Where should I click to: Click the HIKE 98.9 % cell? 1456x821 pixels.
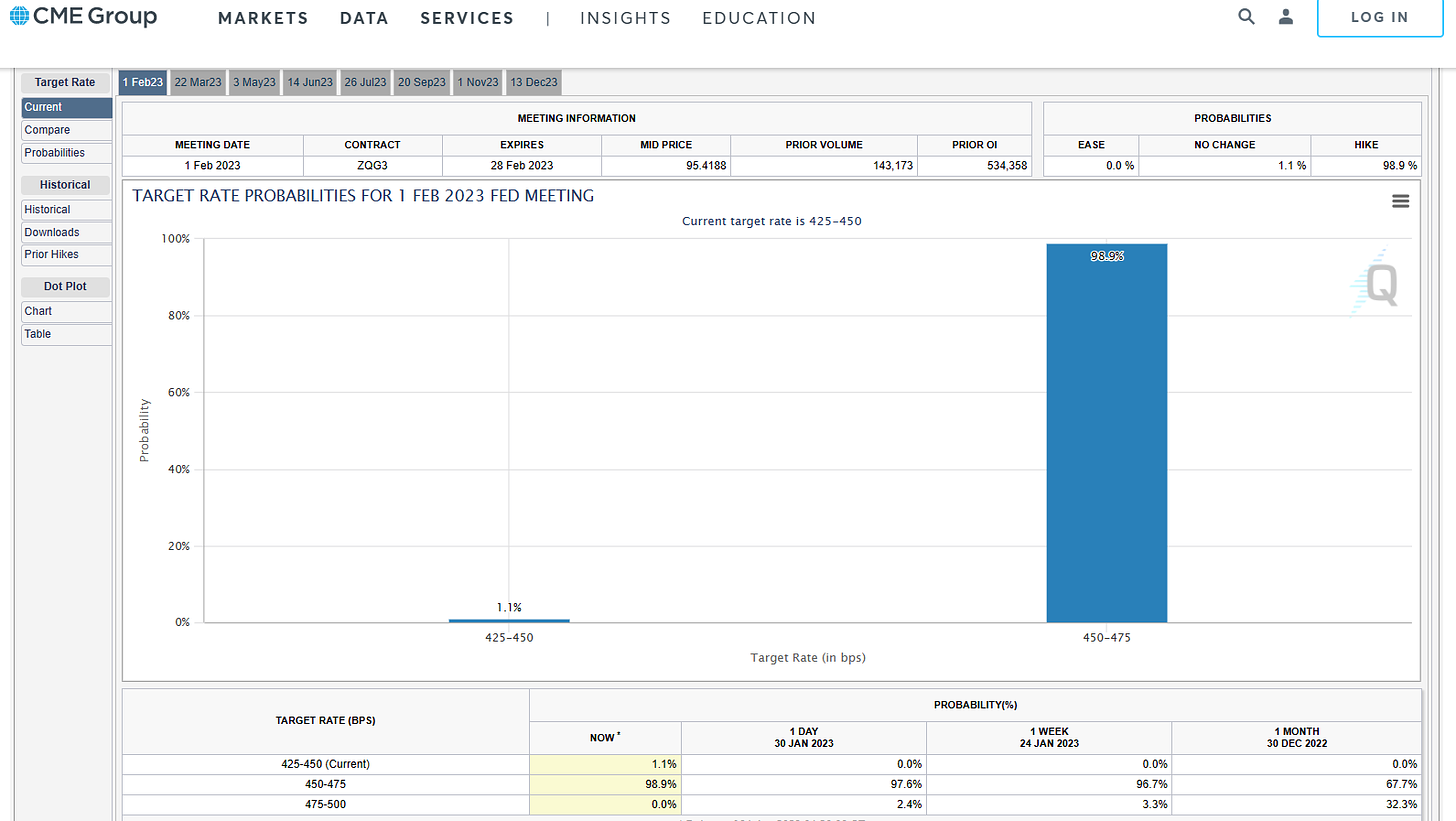click(x=1366, y=166)
